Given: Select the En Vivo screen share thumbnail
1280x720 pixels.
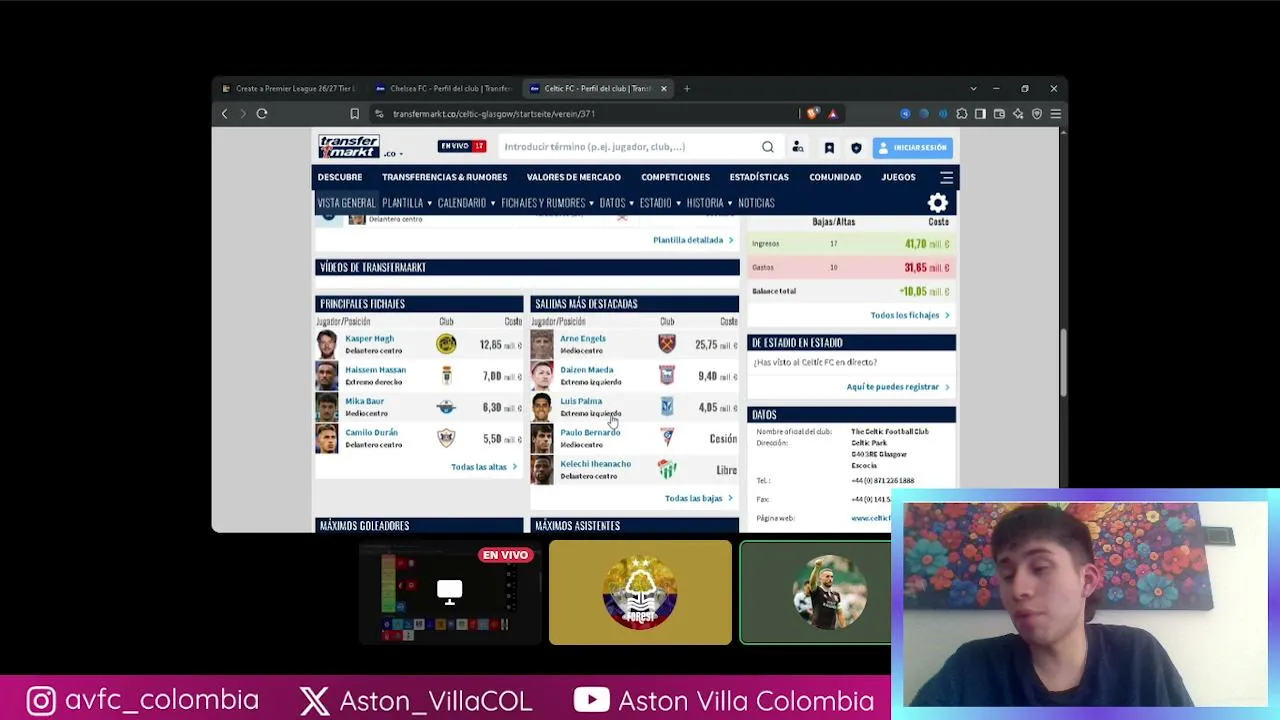Looking at the screenshot, I should click(x=450, y=593).
